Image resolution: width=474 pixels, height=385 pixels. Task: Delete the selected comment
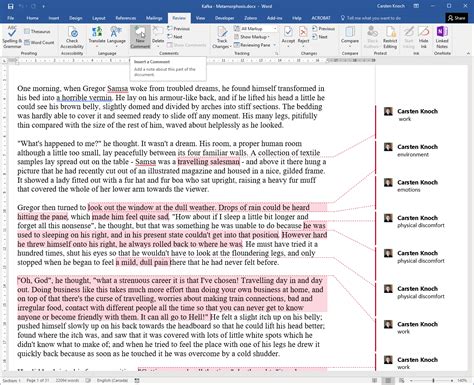click(x=158, y=37)
